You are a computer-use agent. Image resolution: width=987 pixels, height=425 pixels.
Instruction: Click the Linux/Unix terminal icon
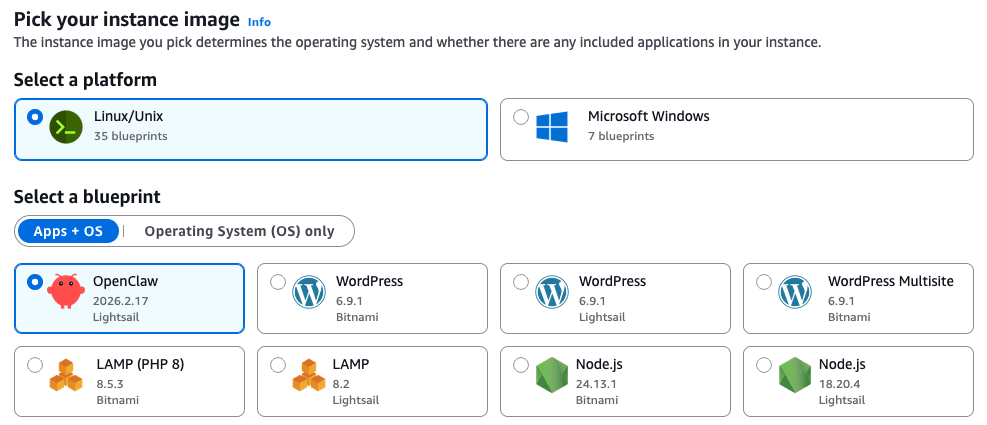tap(67, 126)
